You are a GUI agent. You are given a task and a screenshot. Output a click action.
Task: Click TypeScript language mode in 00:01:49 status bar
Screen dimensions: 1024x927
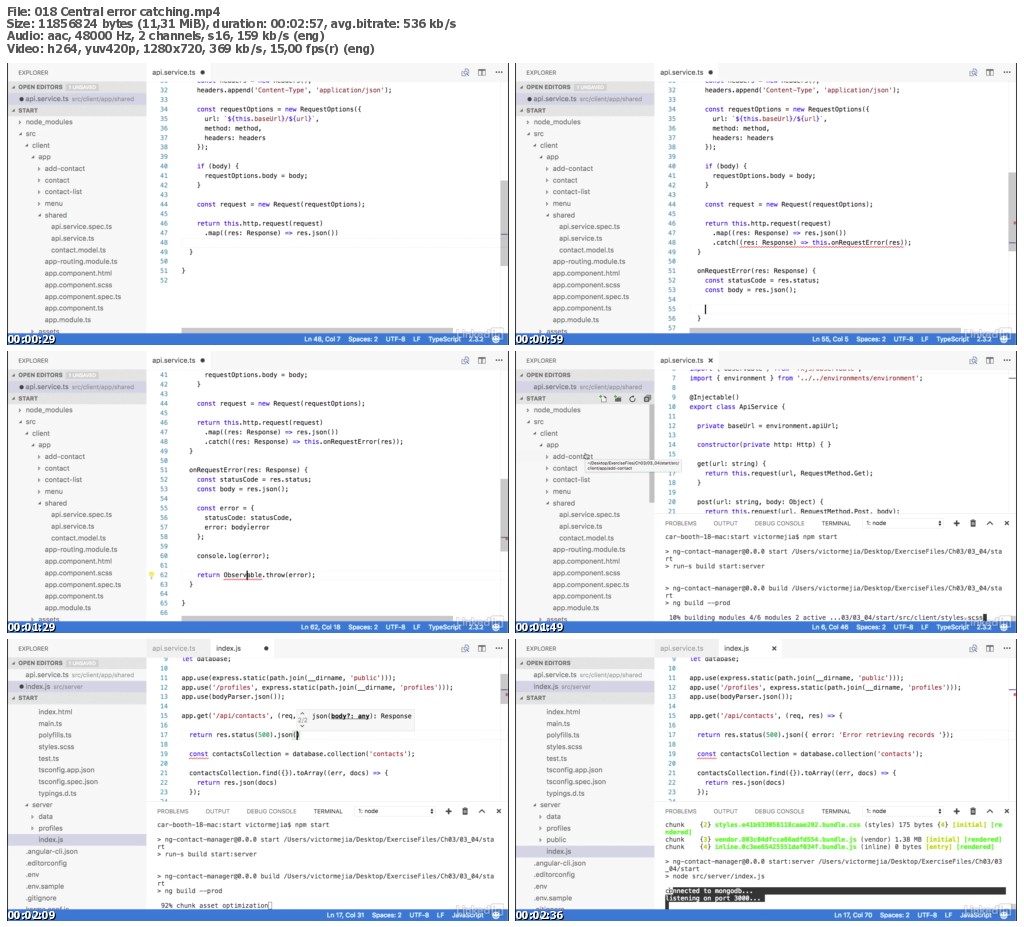[953, 627]
